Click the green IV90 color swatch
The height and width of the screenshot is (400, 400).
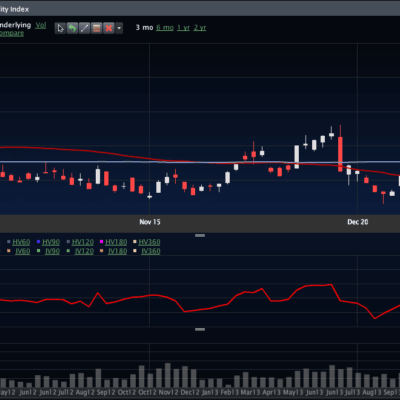[x=39, y=251]
